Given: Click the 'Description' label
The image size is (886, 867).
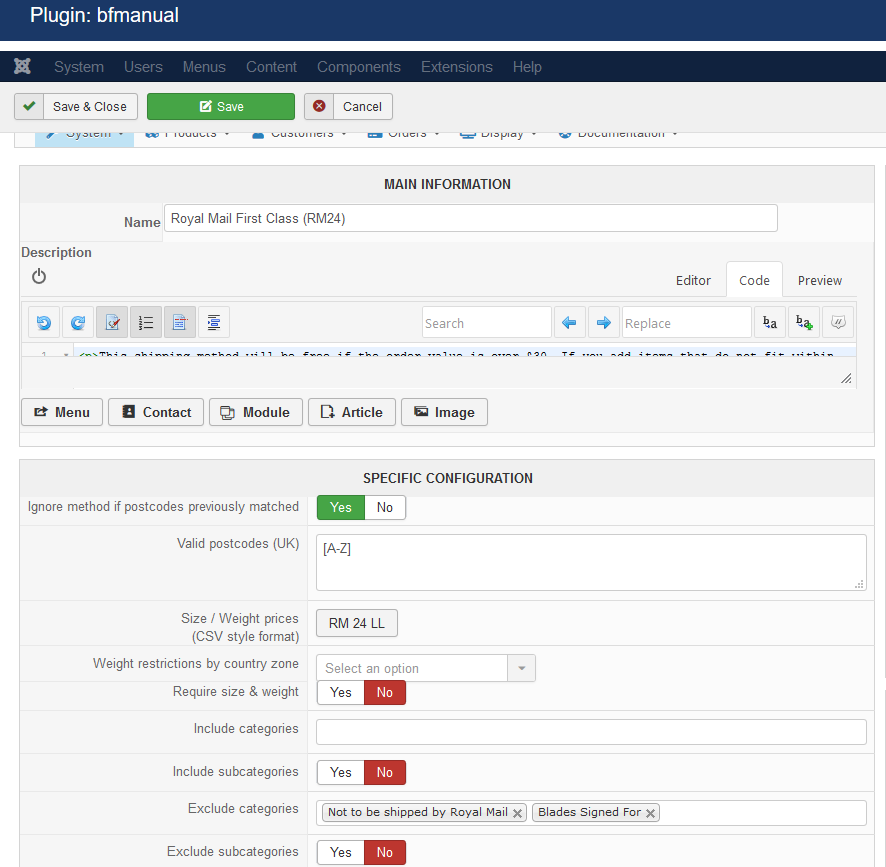Looking at the screenshot, I should 57,252.
